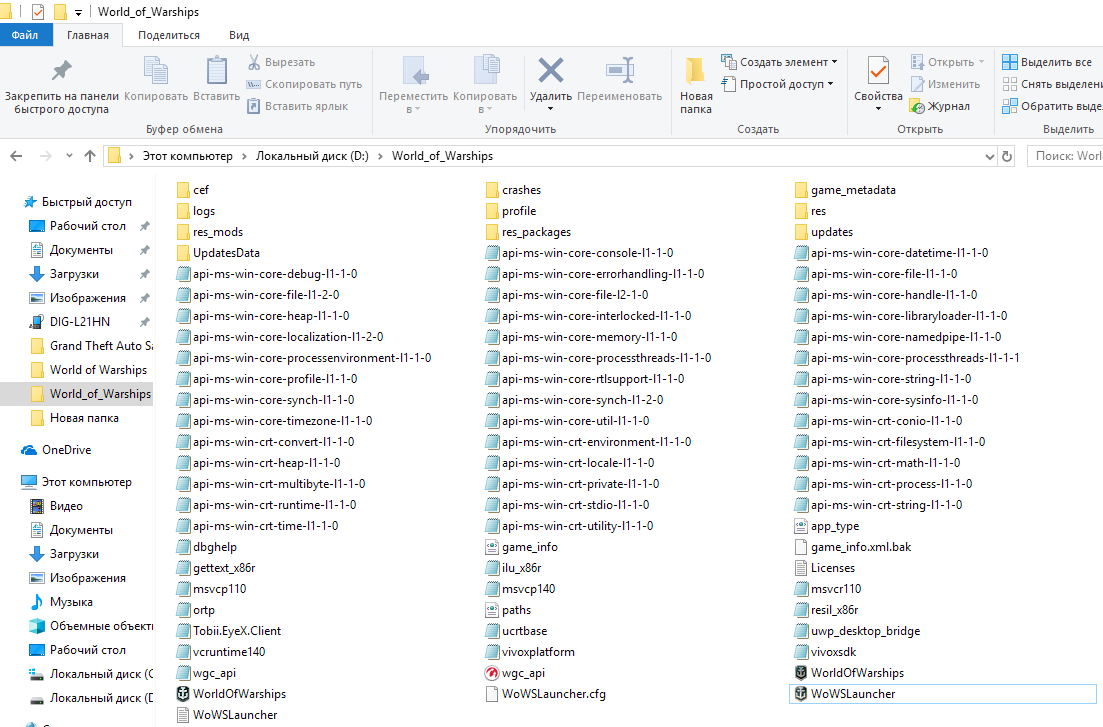Select the Licenses text file
The image size is (1103, 727).
point(824,568)
